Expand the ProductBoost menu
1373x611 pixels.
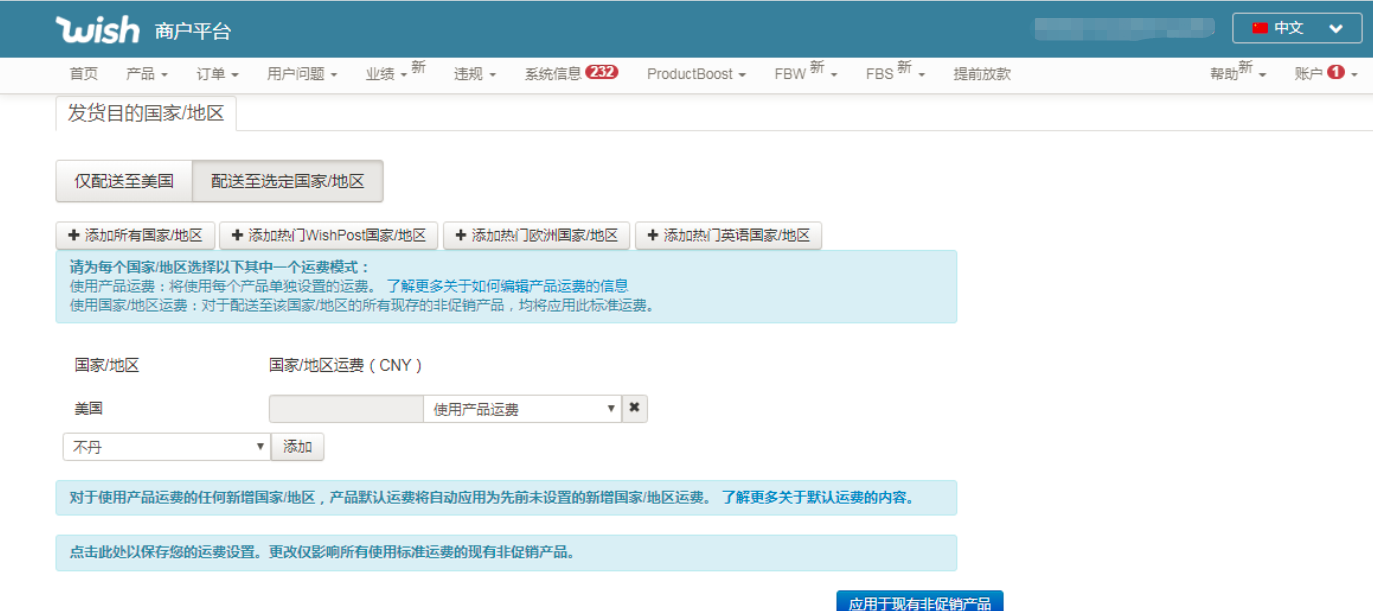click(x=696, y=74)
